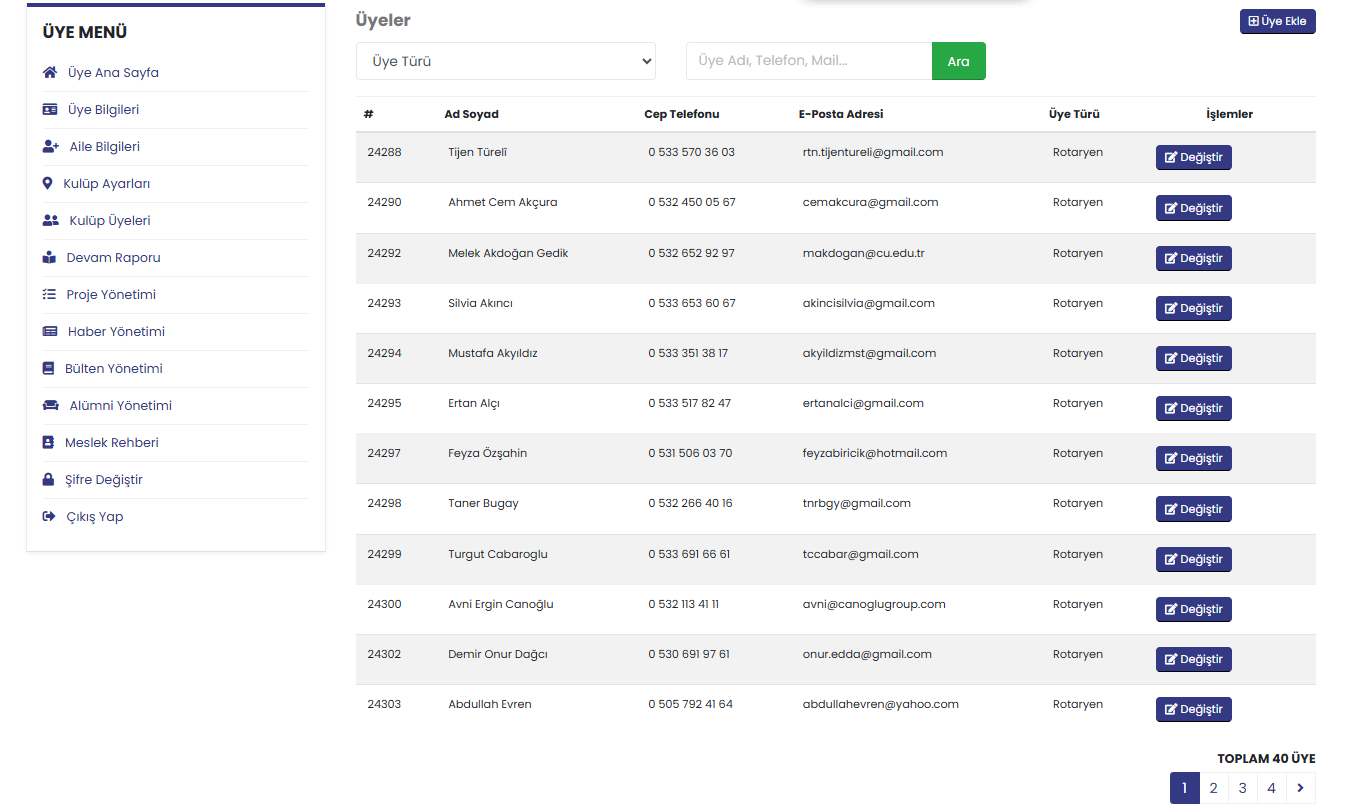Click the newspaper icon for Haber Yönetimi
The image size is (1354, 807).
50,332
